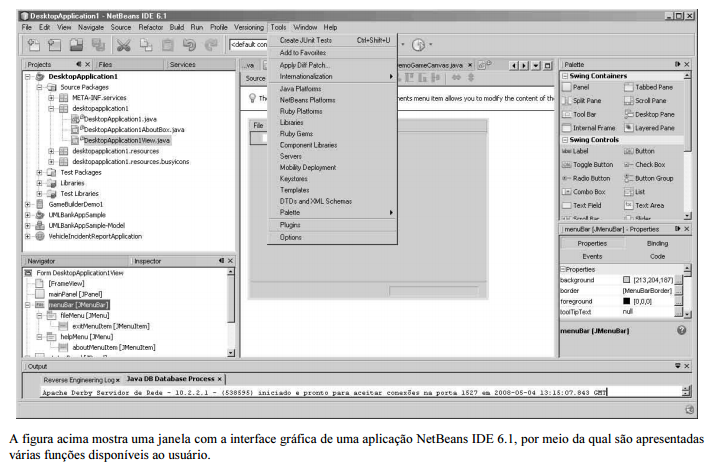Click the Events properties button
Image resolution: width=714 pixels, height=464 pixels.
pos(592,256)
